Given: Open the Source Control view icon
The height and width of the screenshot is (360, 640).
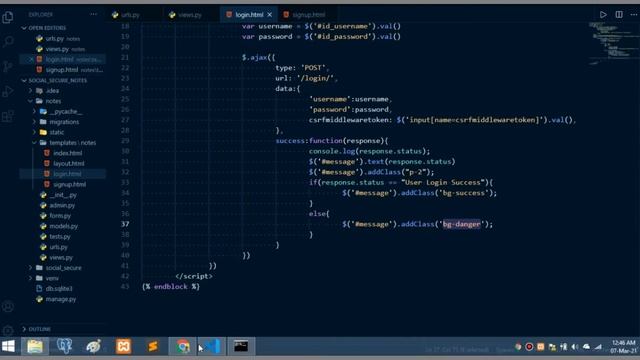Looking at the screenshot, I should pyautogui.click(x=8, y=66).
